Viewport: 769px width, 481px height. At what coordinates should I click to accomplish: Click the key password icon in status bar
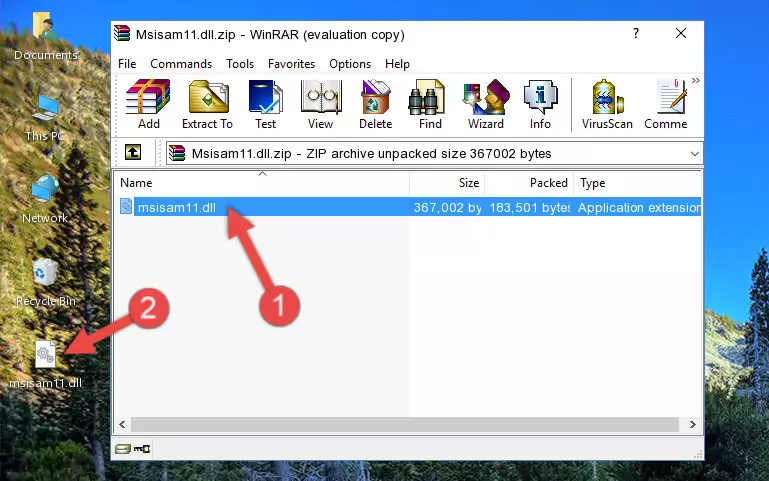pos(142,448)
